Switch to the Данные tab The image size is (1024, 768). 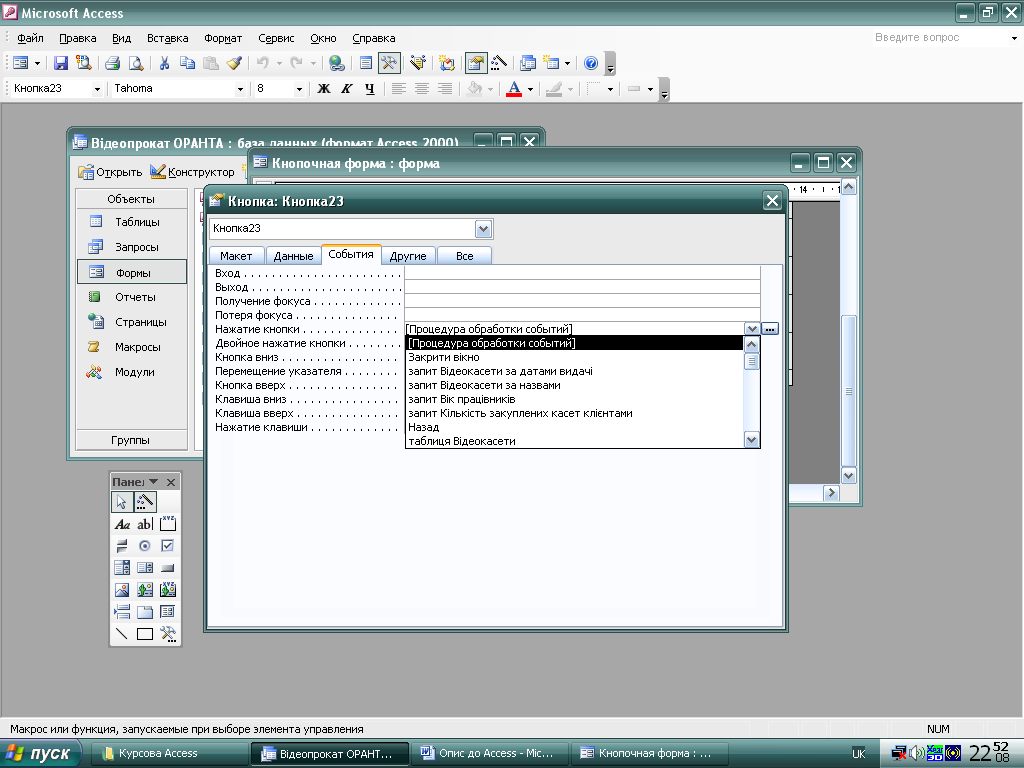tap(293, 256)
